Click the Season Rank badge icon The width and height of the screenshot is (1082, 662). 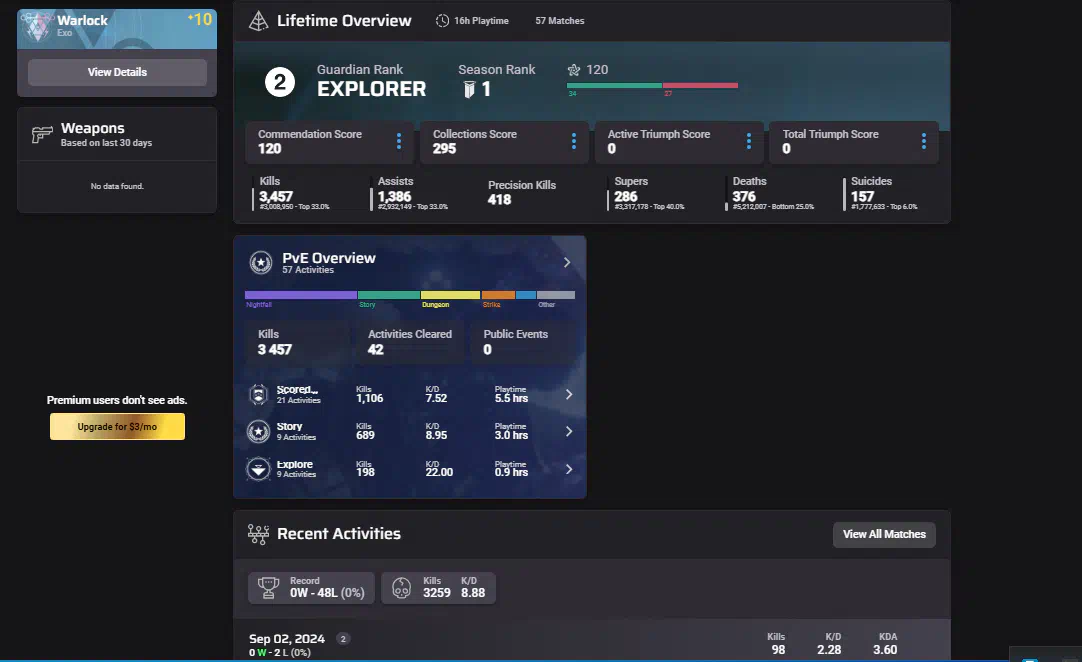pos(468,90)
